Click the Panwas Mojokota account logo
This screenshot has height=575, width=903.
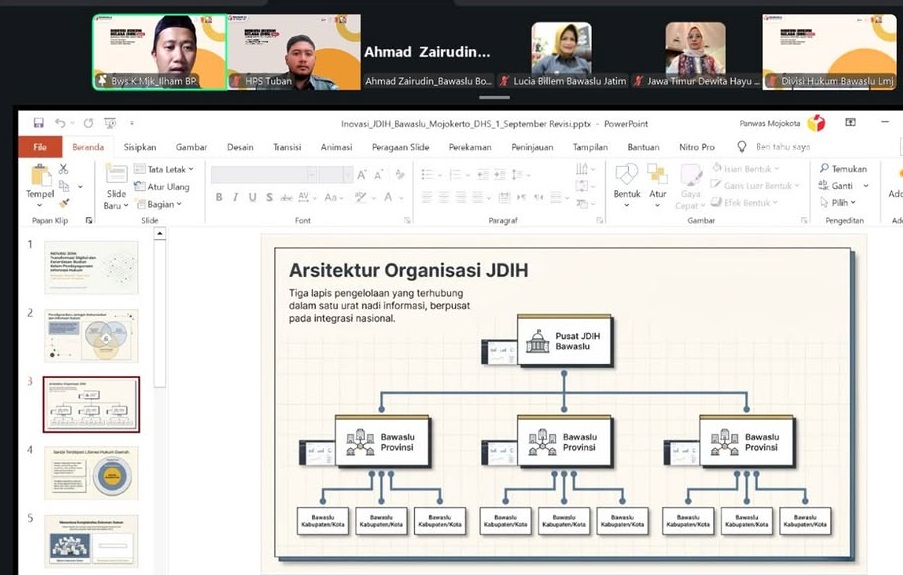tap(816, 123)
